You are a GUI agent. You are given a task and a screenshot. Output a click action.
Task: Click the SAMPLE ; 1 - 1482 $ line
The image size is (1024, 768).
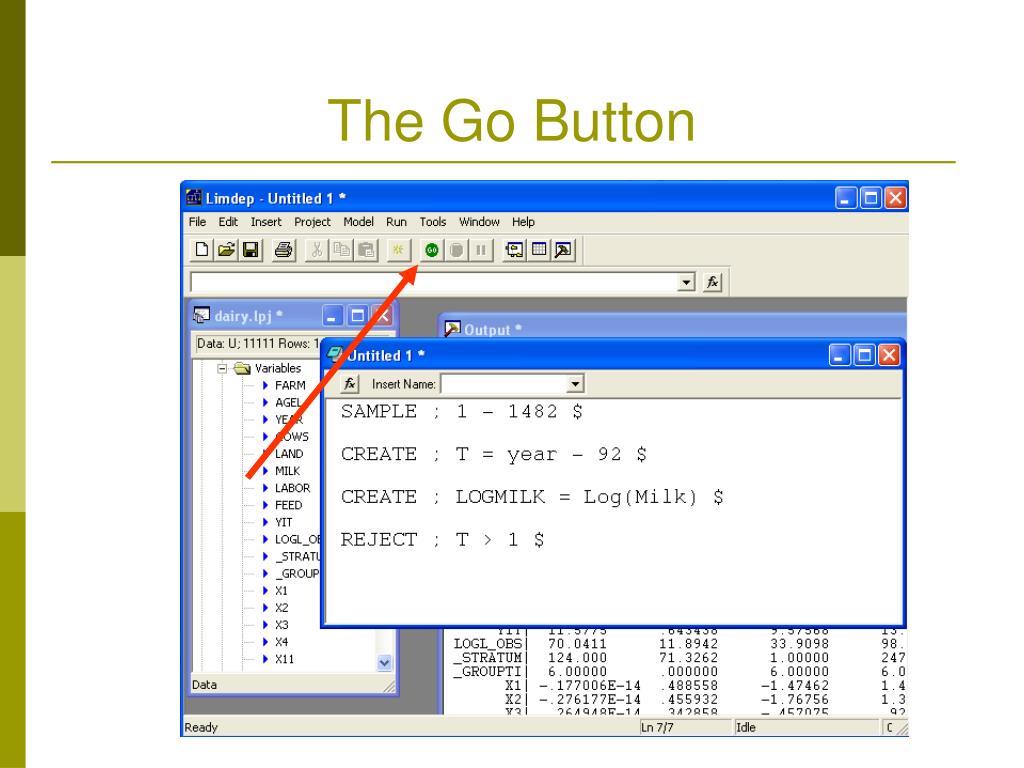coord(462,411)
